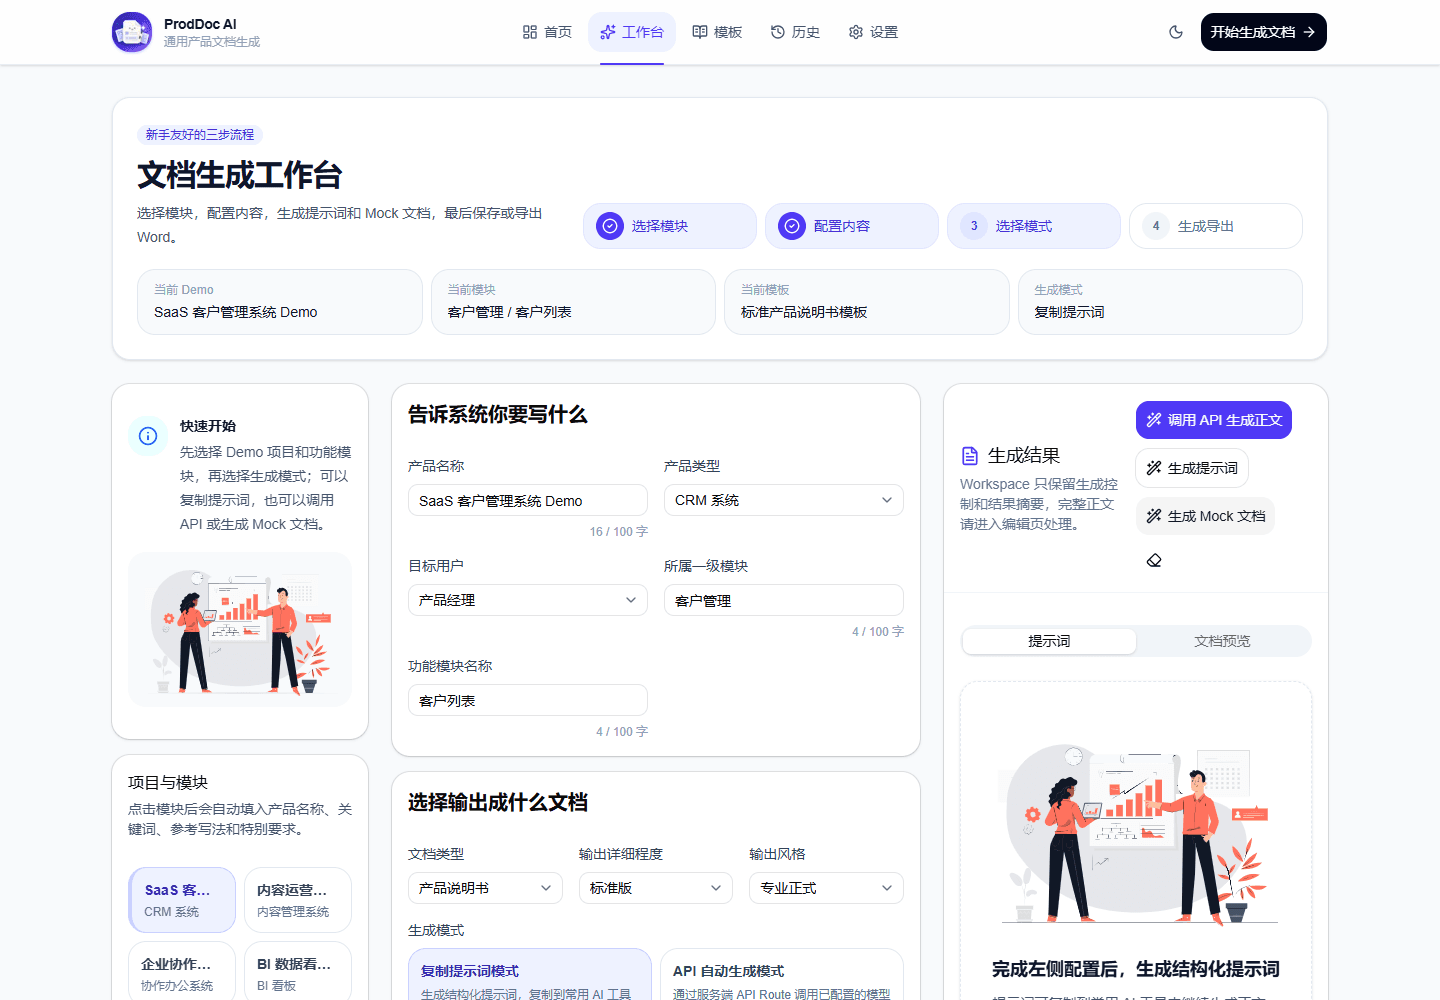Viewport: 1440px width, 1000px height.
Task: Select the 选择模式 step
Action: (x=1034, y=226)
